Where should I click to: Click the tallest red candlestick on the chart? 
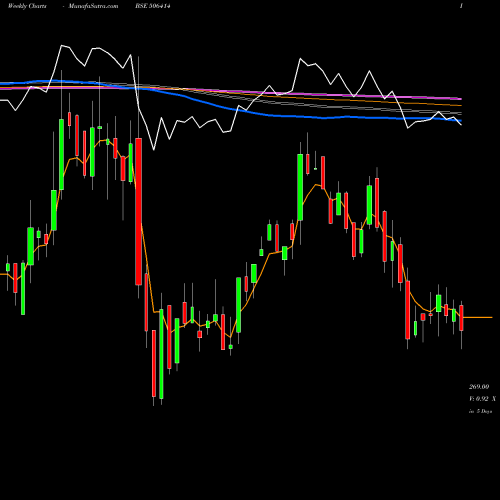[x=139, y=211]
